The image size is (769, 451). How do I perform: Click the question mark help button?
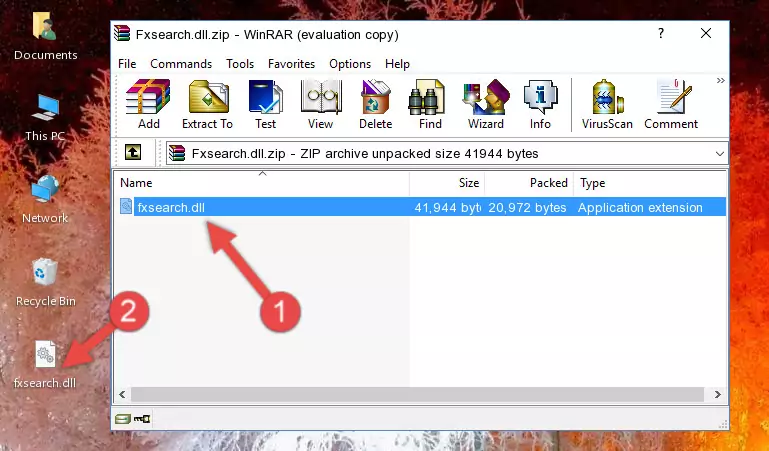[661, 33]
